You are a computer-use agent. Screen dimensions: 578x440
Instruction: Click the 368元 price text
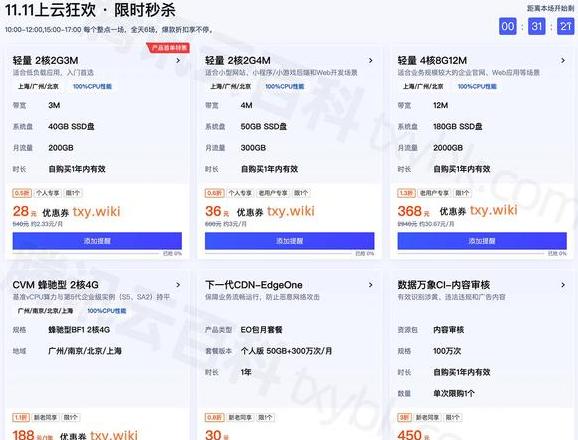tap(413, 212)
